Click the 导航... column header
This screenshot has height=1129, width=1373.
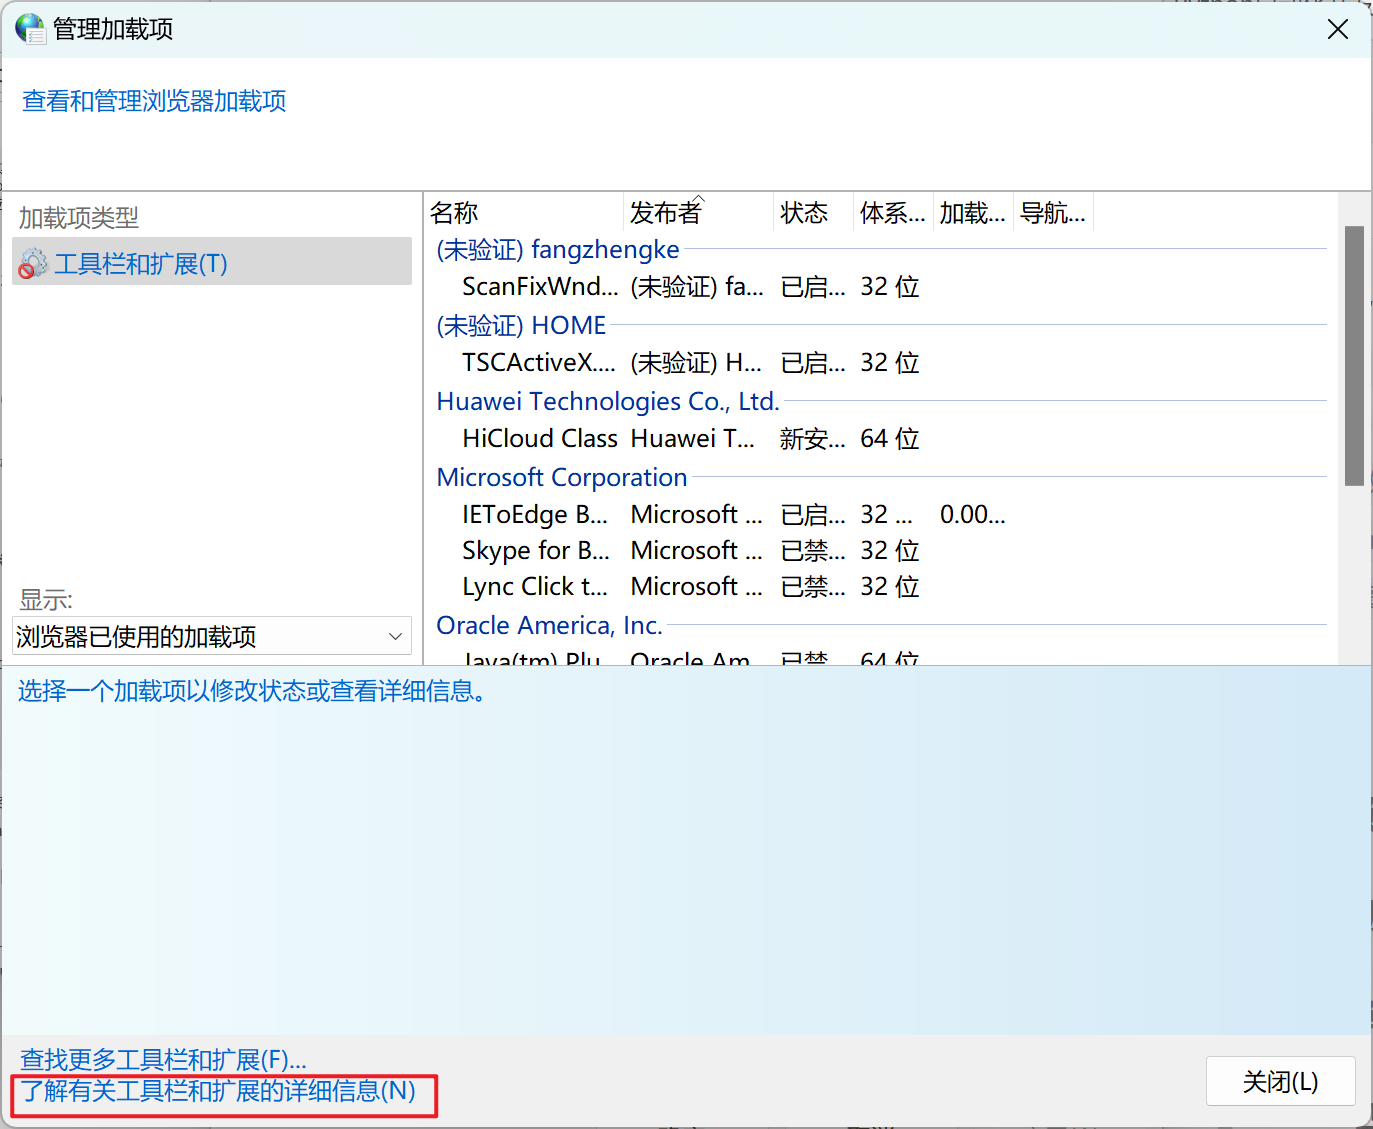[x=1052, y=212]
